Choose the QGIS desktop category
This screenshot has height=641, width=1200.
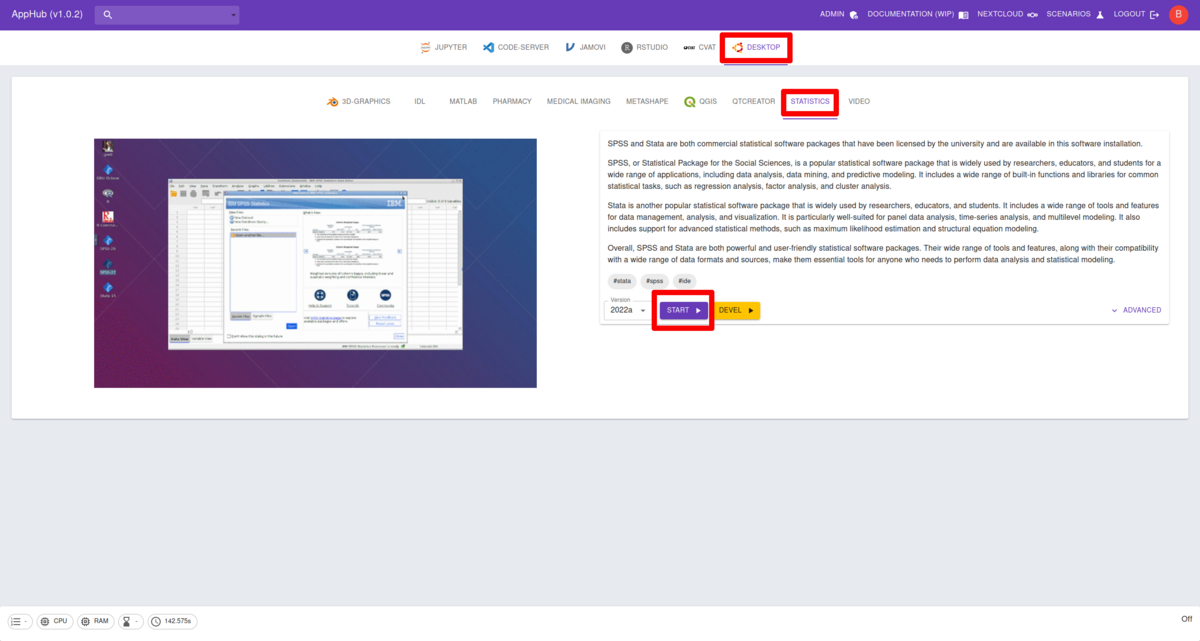pyautogui.click(x=700, y=102)
